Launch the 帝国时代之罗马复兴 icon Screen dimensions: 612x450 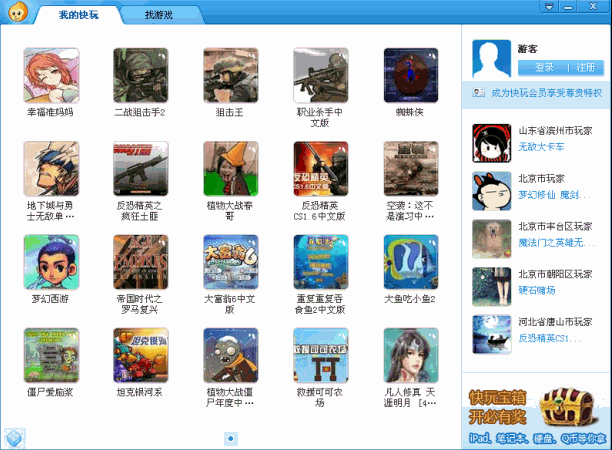141,262
